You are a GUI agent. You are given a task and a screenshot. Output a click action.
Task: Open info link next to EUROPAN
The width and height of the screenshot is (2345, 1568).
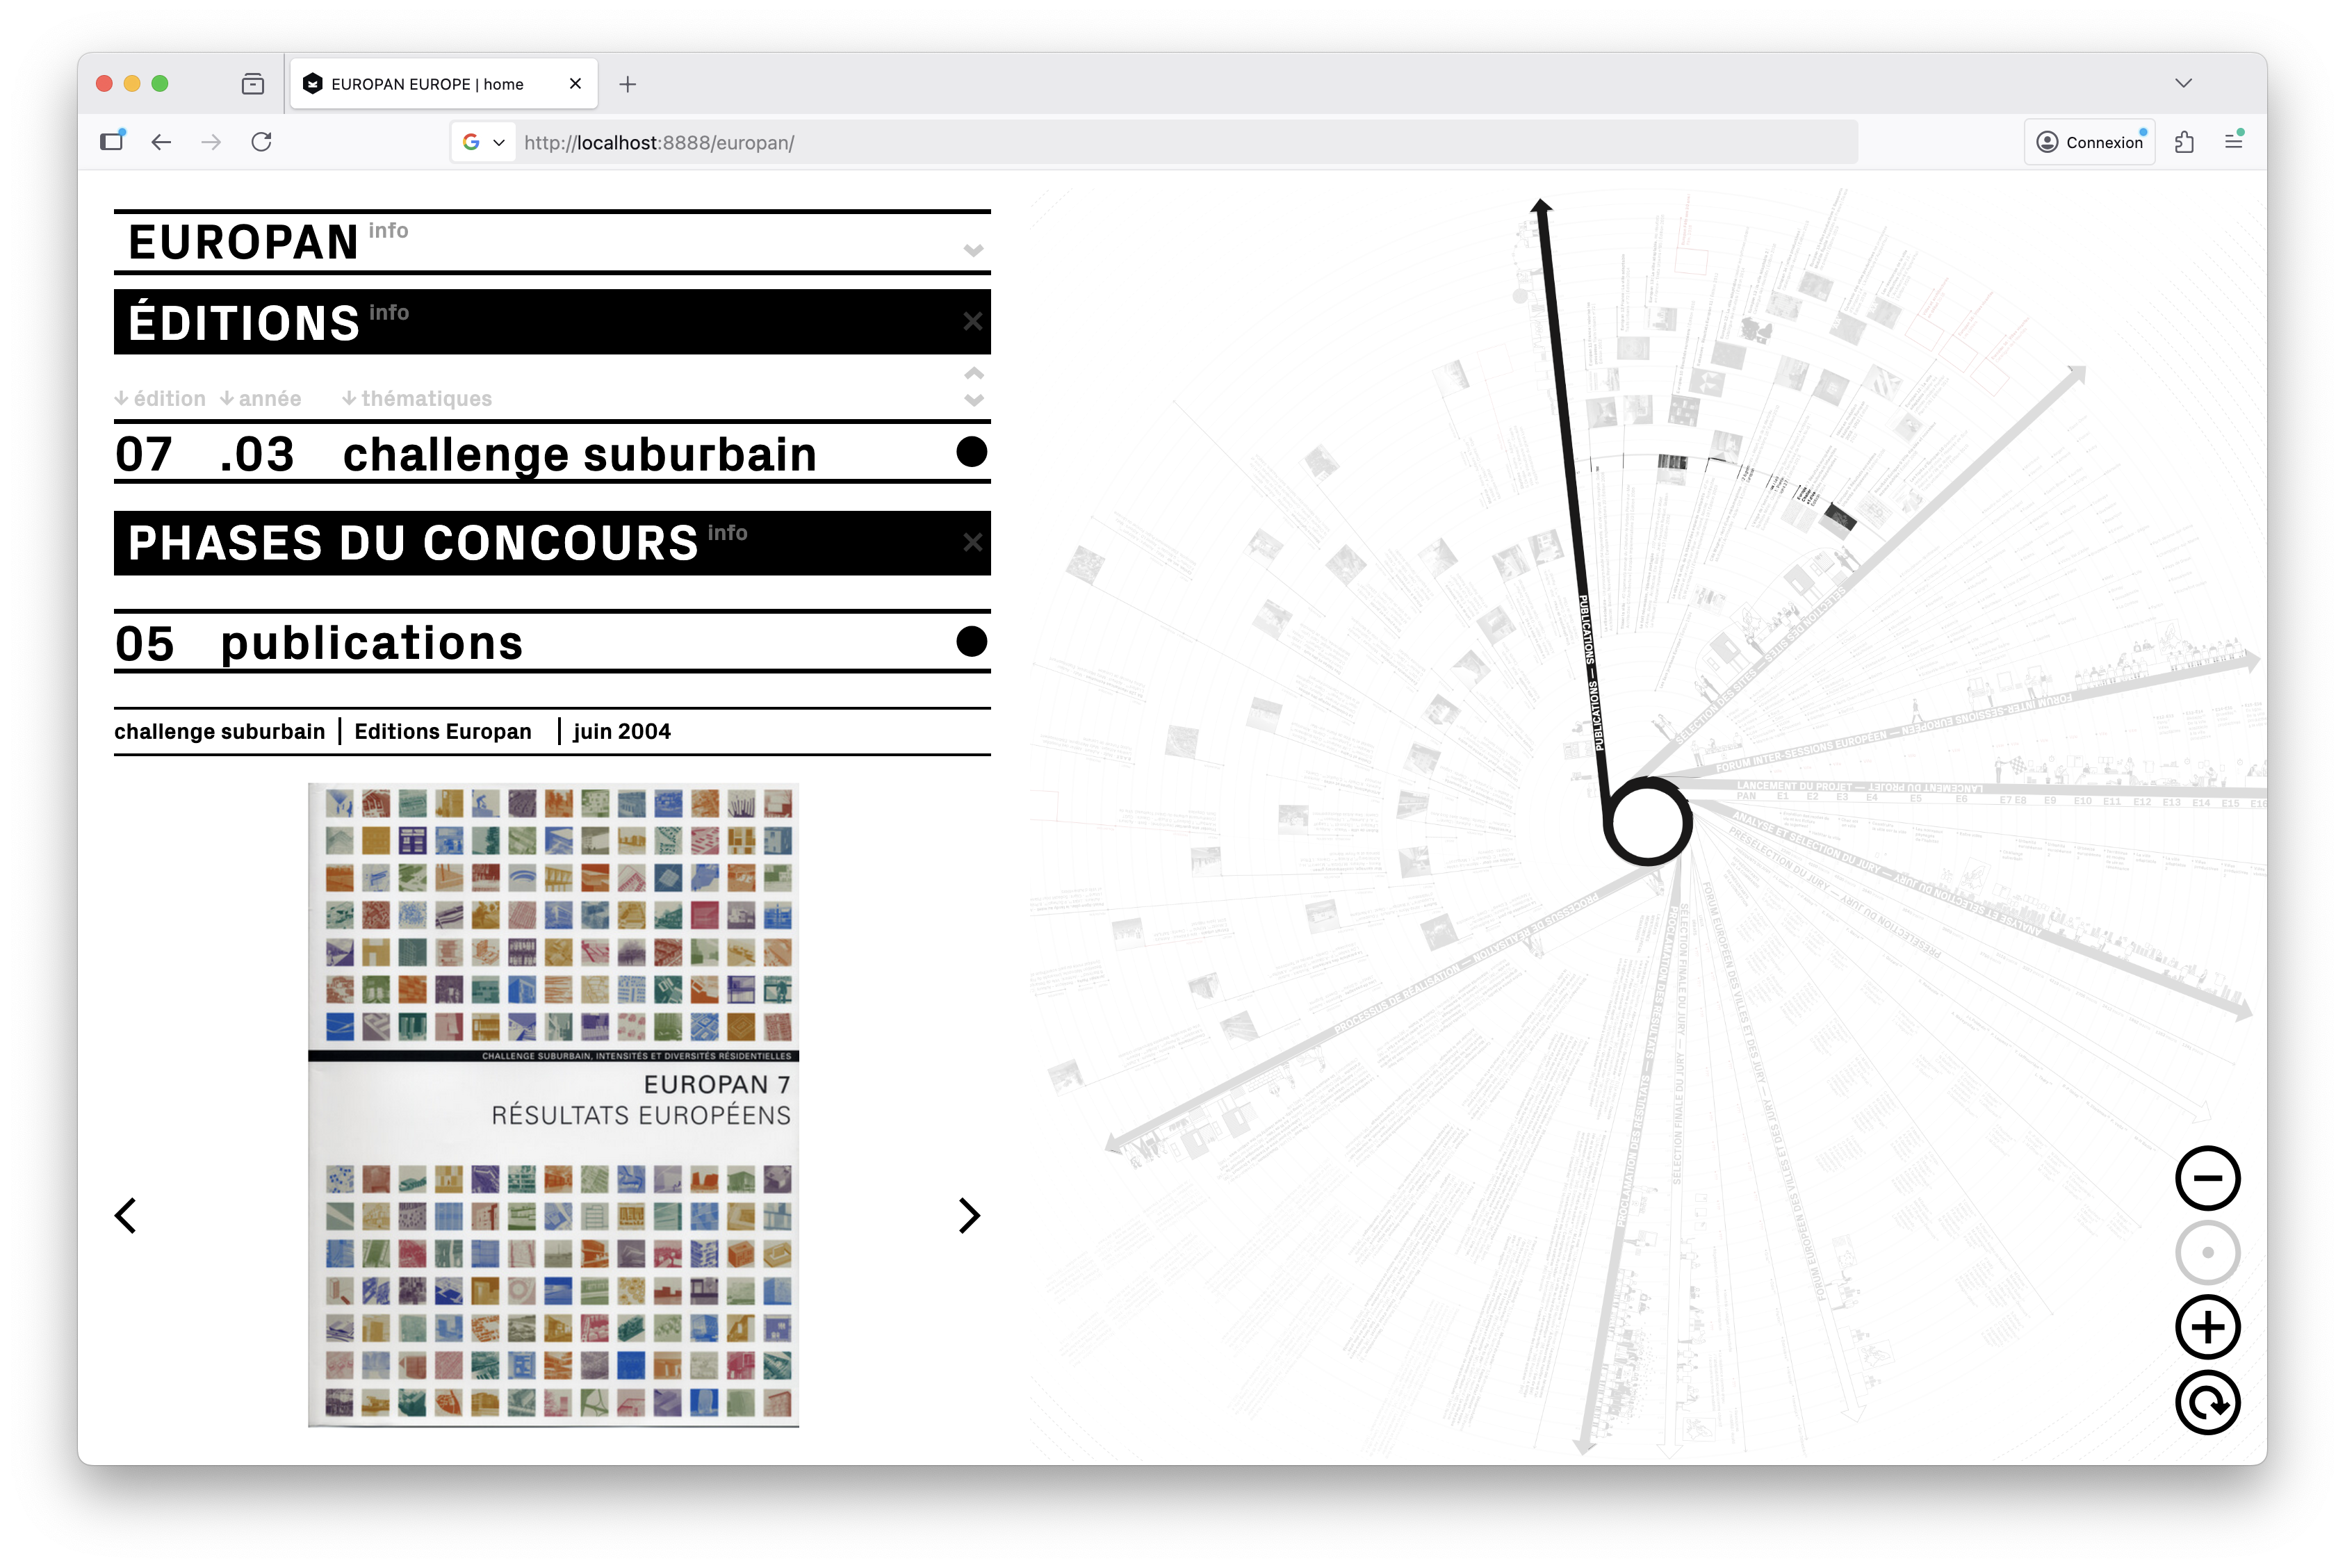tap(388, 231)
